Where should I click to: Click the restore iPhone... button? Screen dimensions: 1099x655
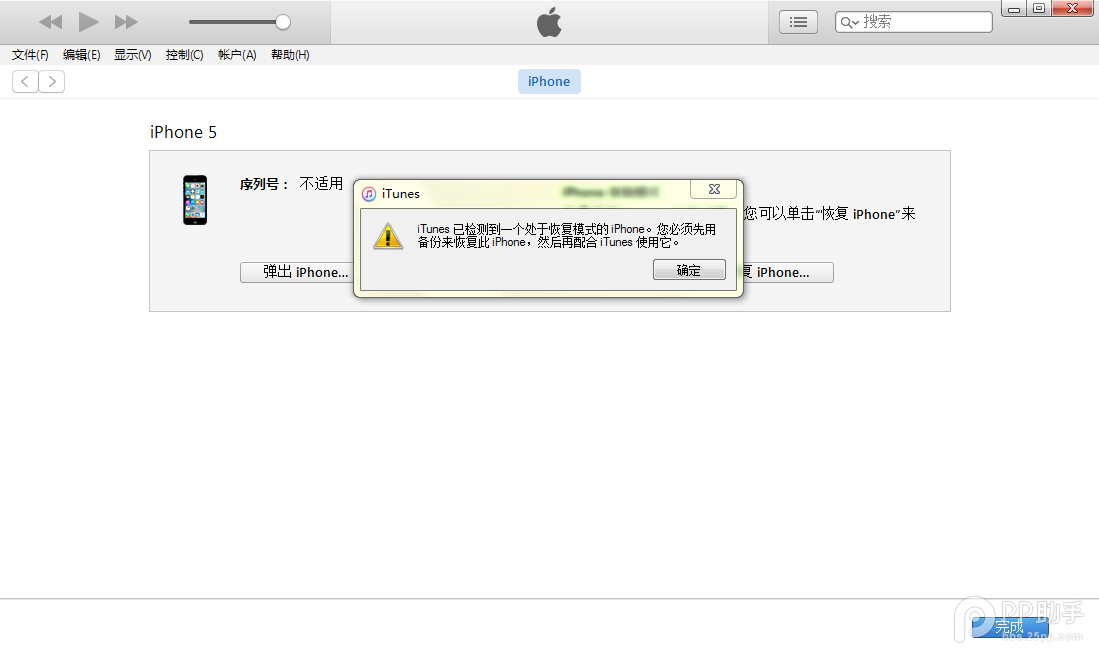[788, 273]
